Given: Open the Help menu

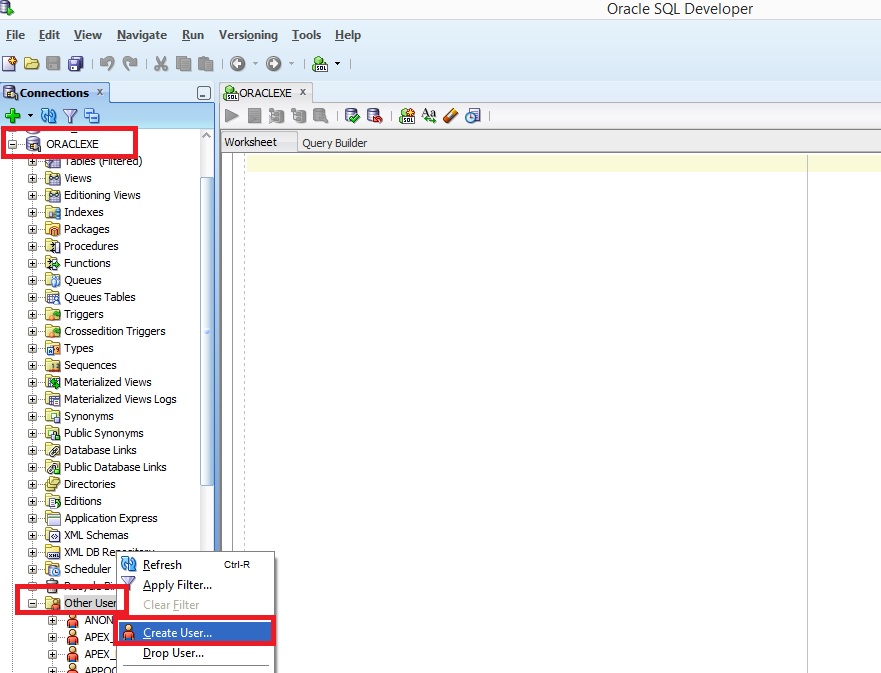Looking at the screenshot, I should point(348,35).
